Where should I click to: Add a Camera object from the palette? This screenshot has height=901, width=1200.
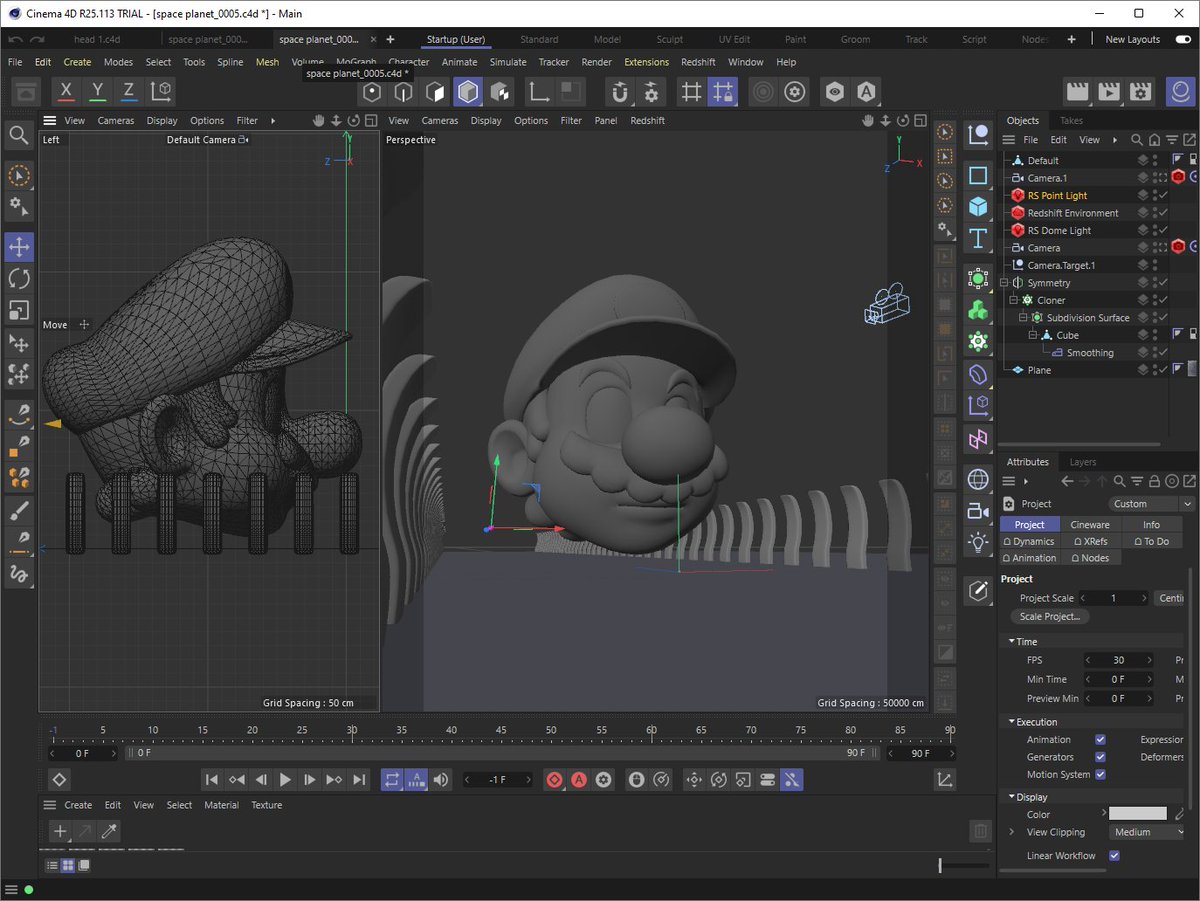[x=978, y=511]
